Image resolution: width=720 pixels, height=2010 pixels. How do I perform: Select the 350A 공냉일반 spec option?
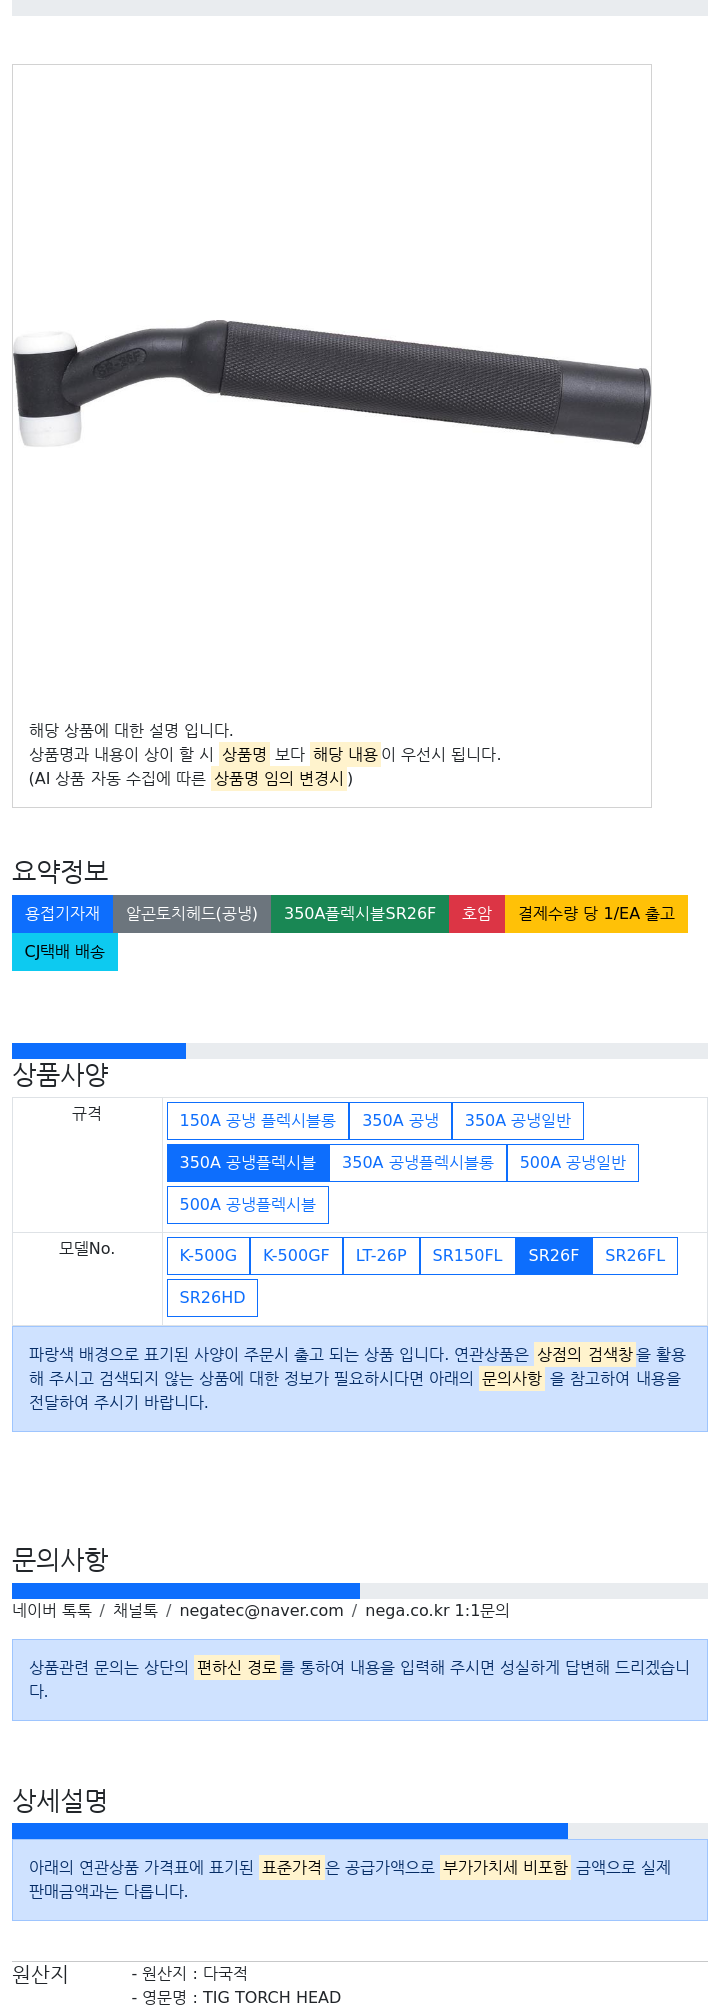point(517,1120)
